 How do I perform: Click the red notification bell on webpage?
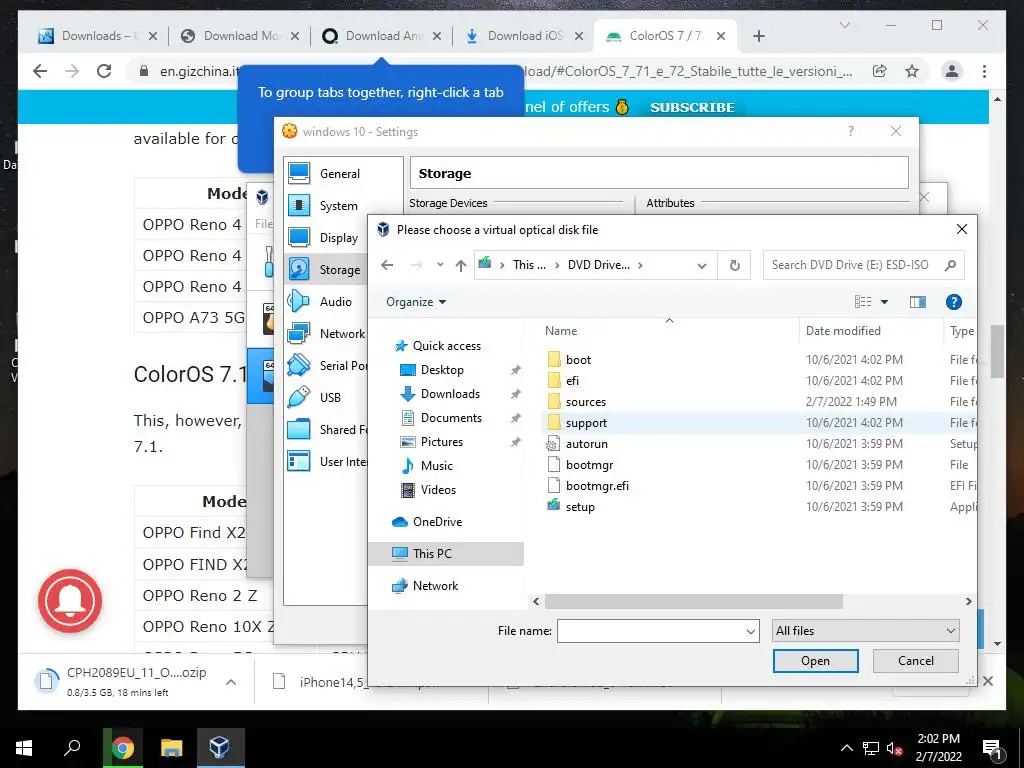(x=70, y=601)
